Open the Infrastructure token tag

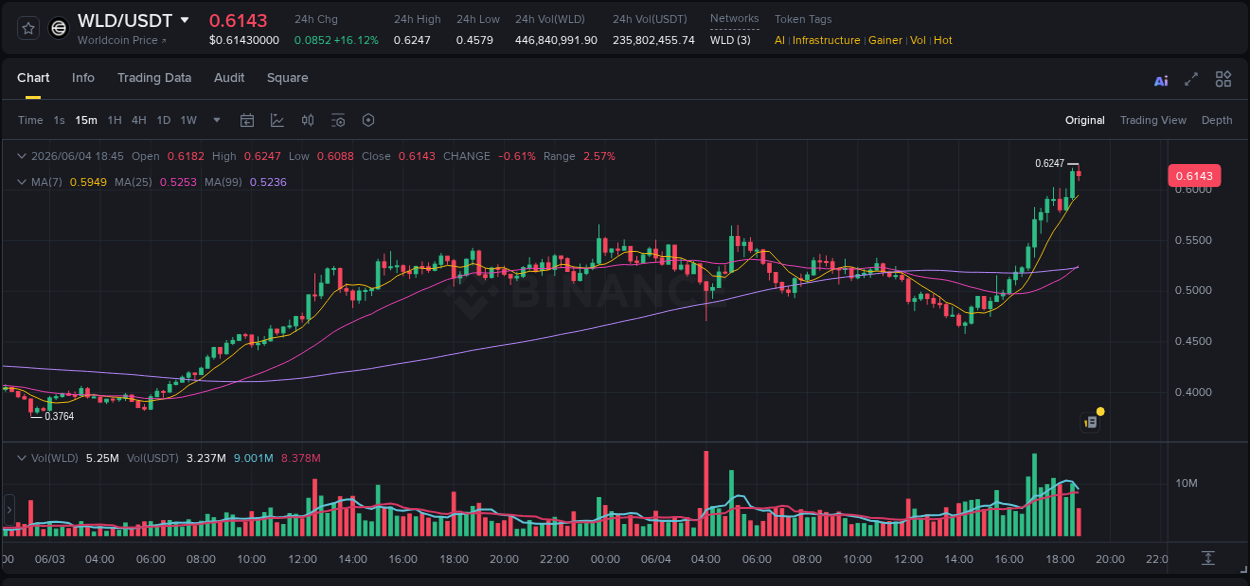click(x=826, y=40)
